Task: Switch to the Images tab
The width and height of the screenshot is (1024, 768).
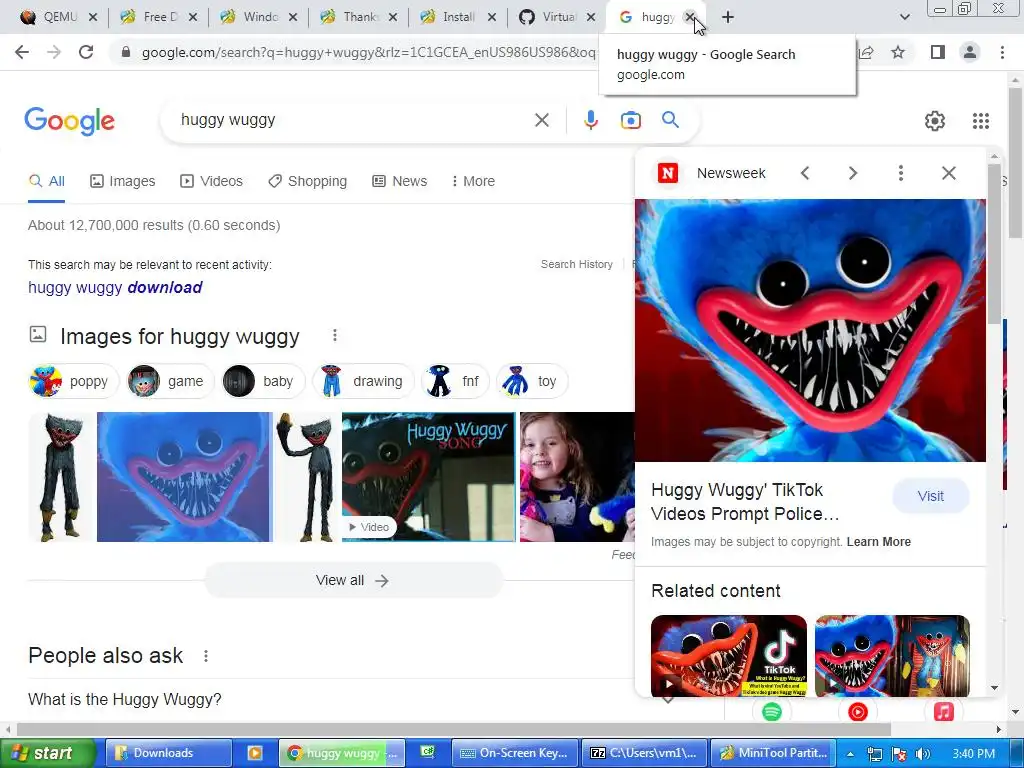Action: pyautogui.click(x=123, y=181)
